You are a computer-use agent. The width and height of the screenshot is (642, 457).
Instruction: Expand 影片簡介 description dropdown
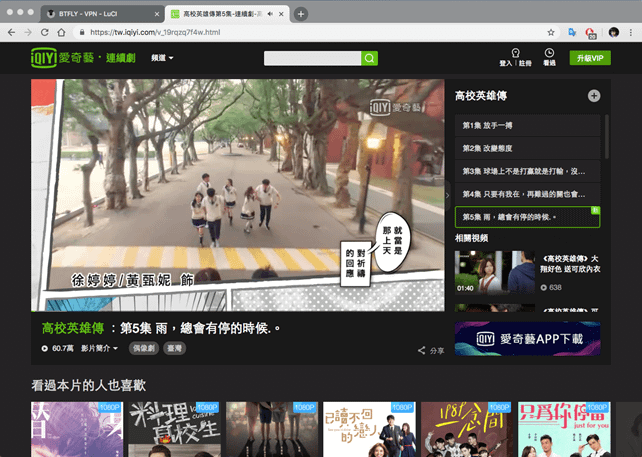click(x=99, y=348)
